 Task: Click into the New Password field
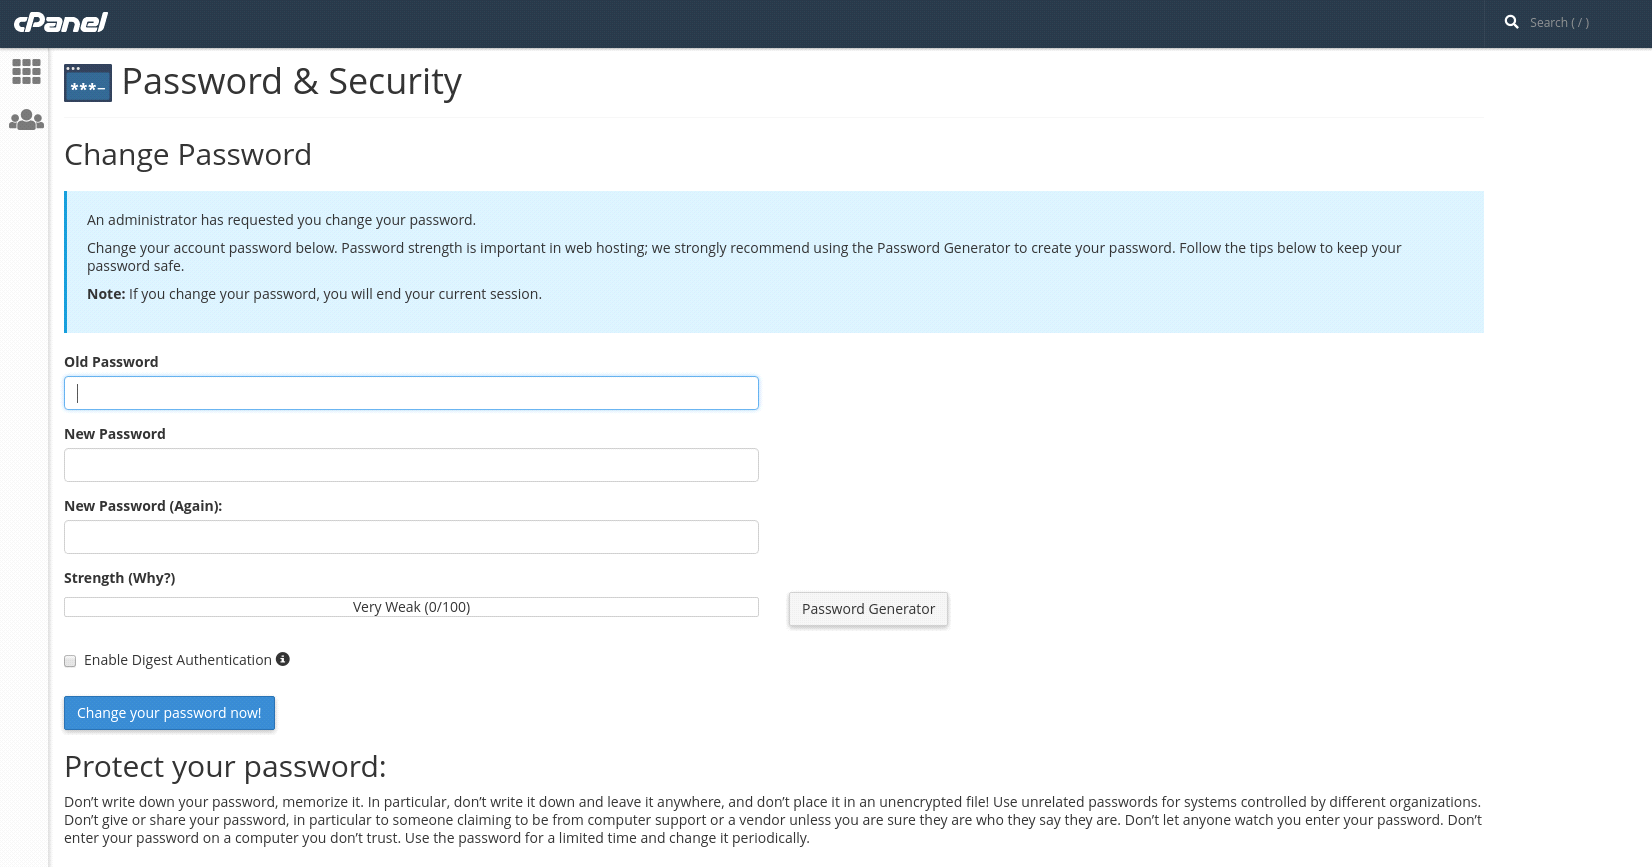pos(411,465)
